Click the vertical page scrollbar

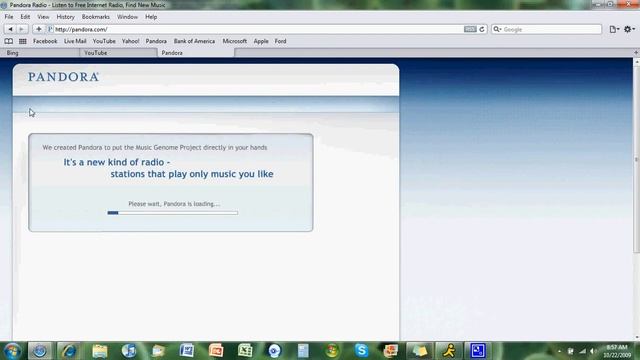click(x=636, y=159)
